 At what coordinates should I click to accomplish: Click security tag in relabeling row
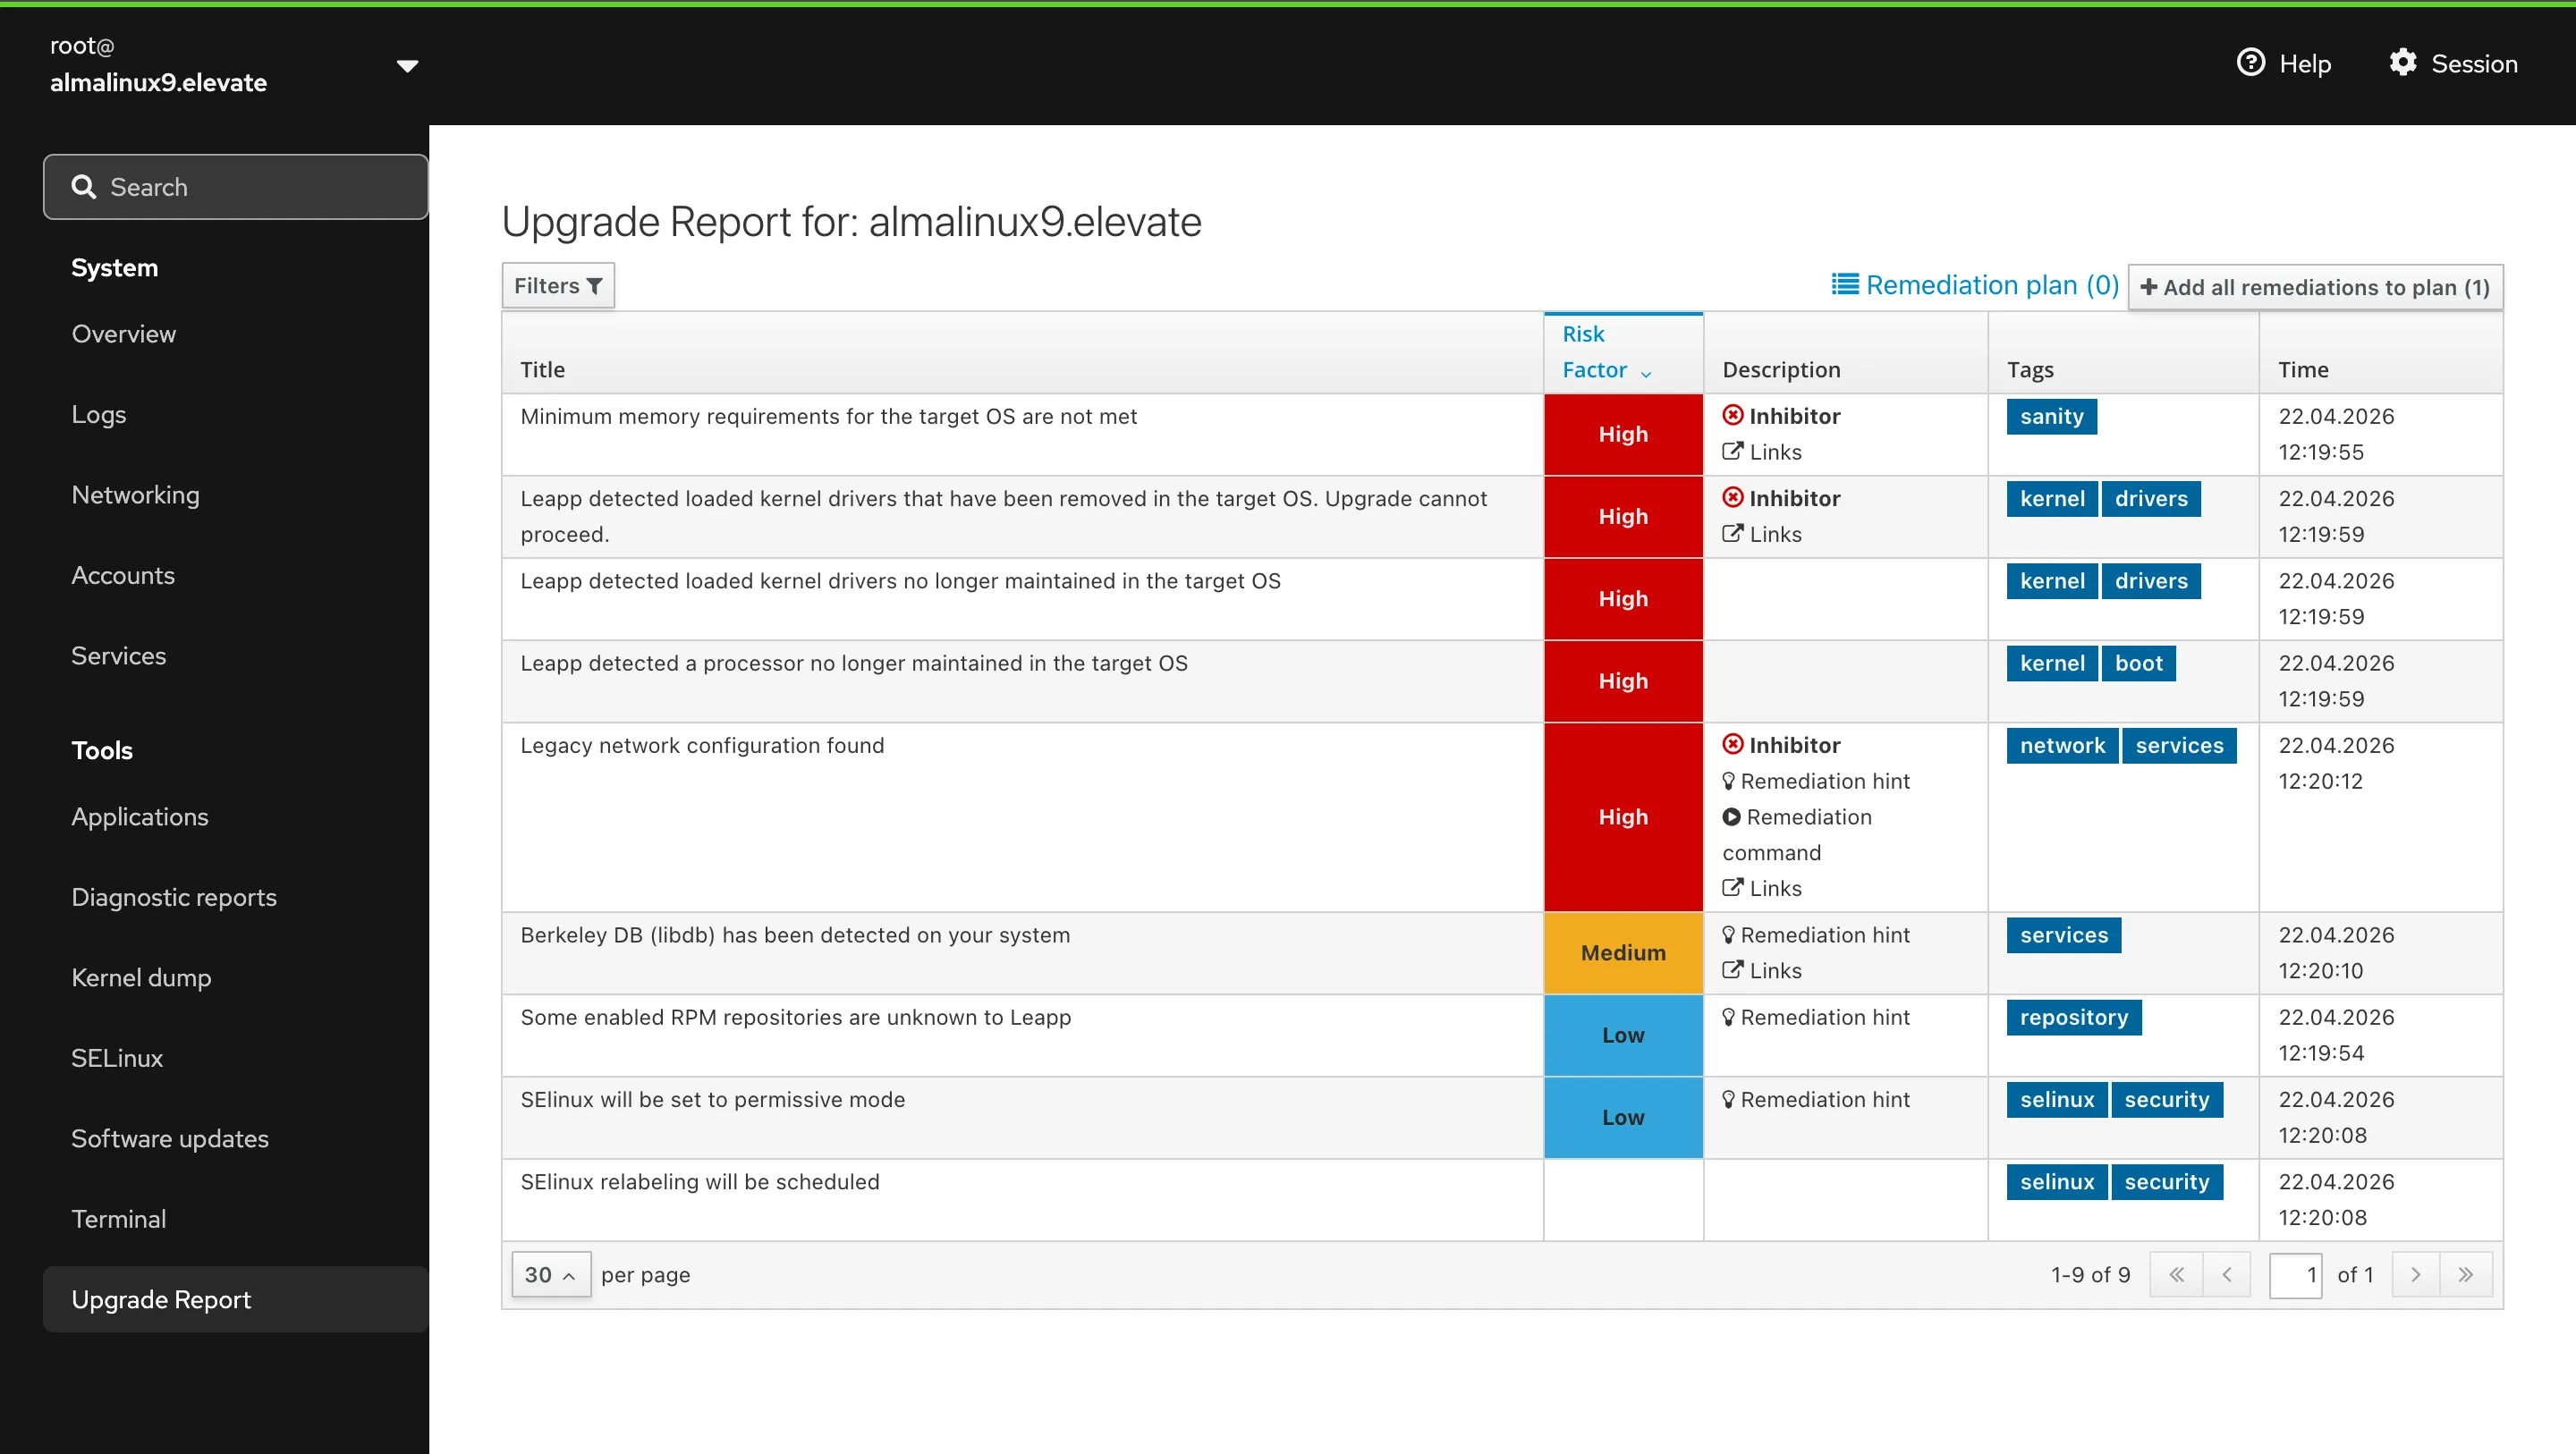(x=2167, y=1181)
